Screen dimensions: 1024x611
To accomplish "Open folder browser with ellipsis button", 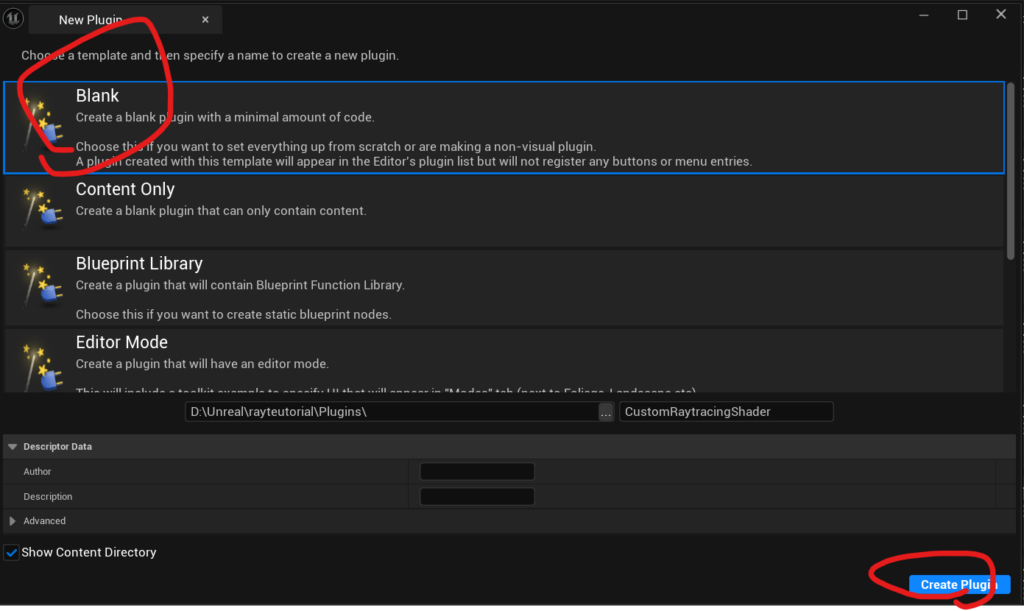I will [606, 412].
